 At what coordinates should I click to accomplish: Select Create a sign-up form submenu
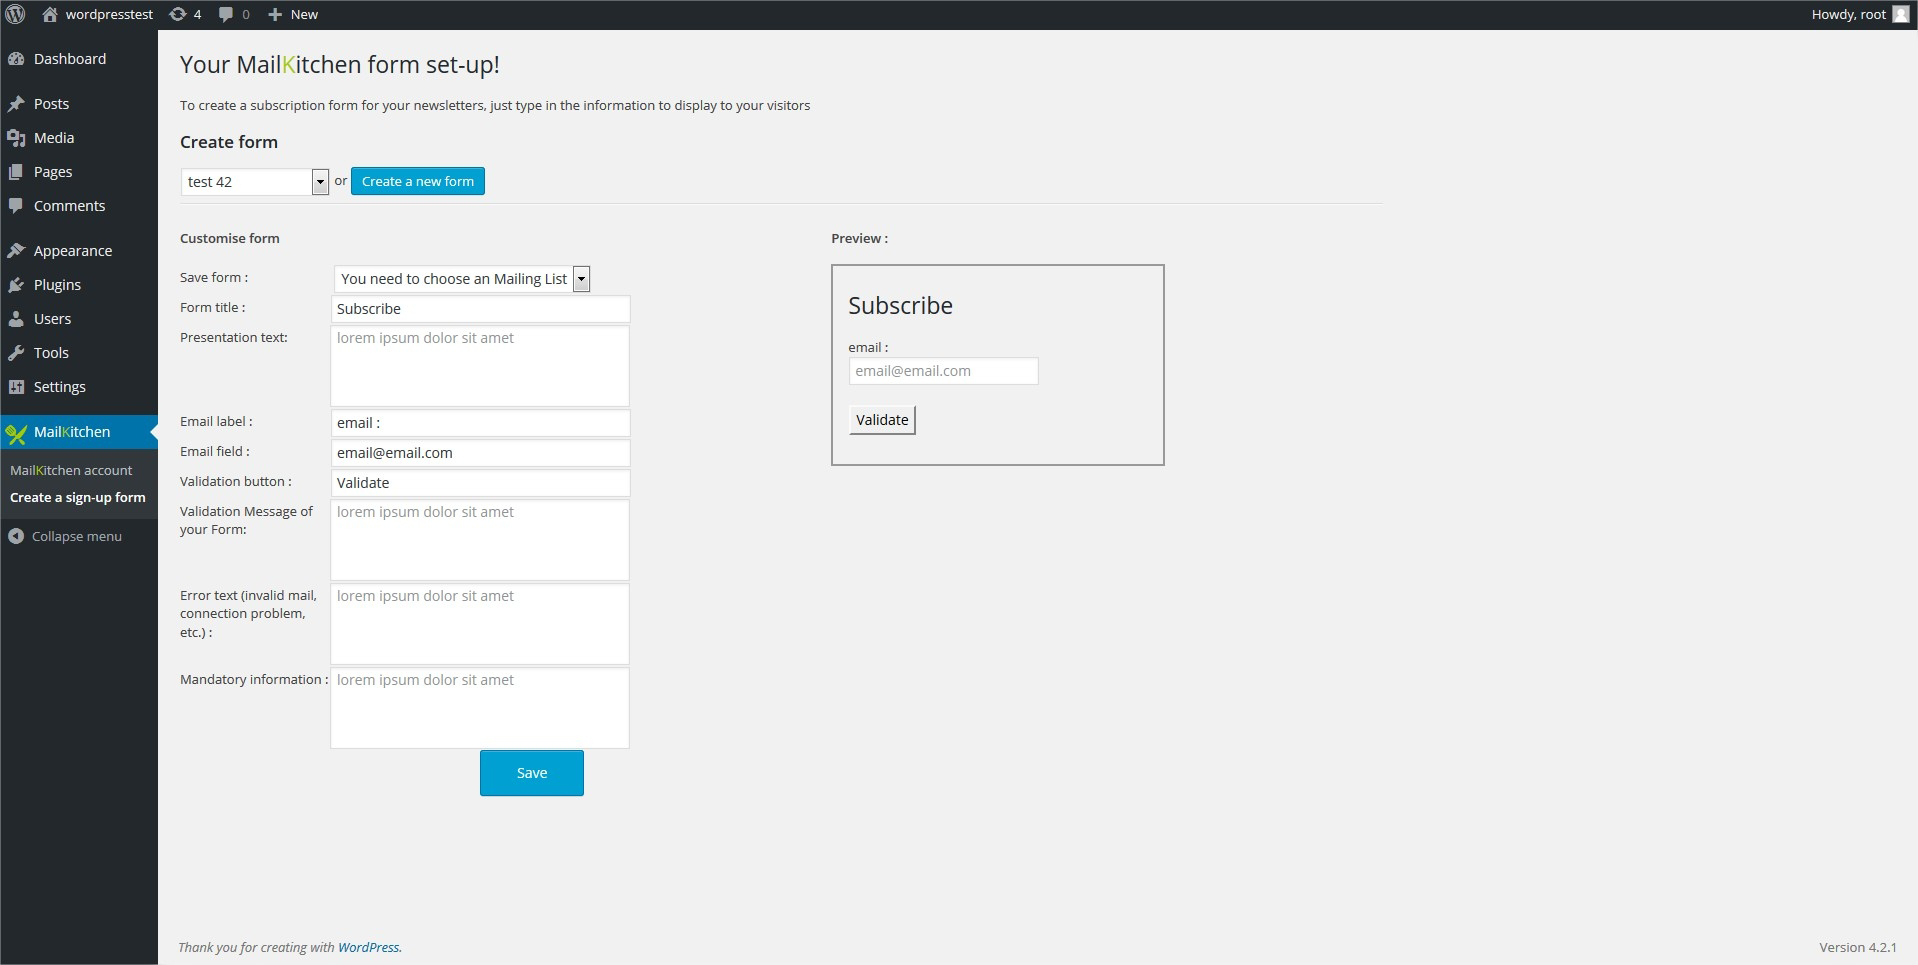78,497
